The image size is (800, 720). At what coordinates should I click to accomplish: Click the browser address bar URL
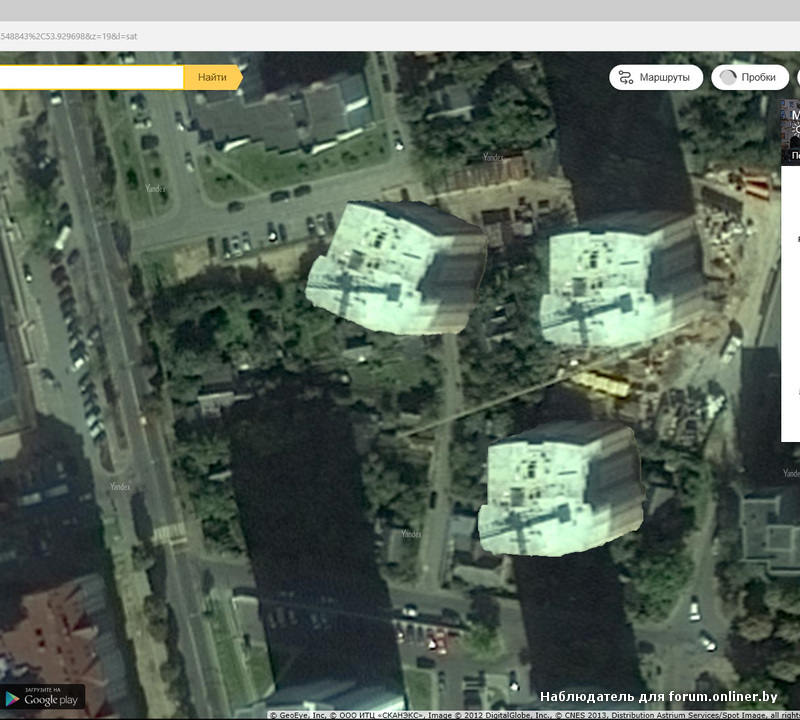click(x=68, y=36)
